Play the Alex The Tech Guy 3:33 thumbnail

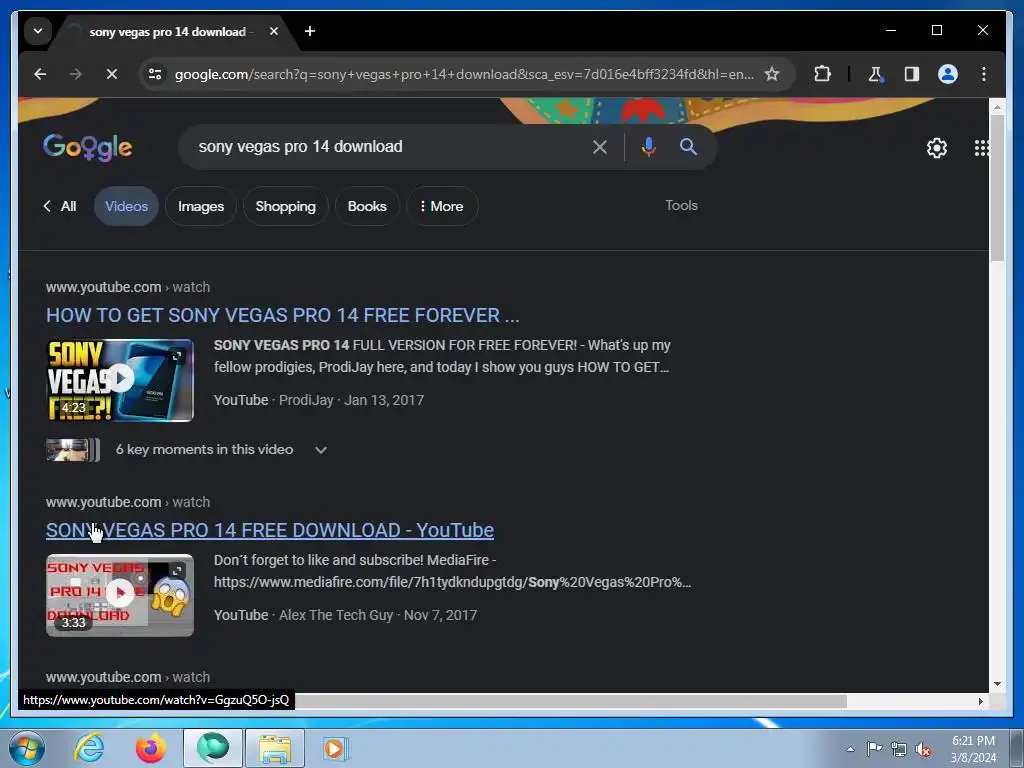(120, 595)
